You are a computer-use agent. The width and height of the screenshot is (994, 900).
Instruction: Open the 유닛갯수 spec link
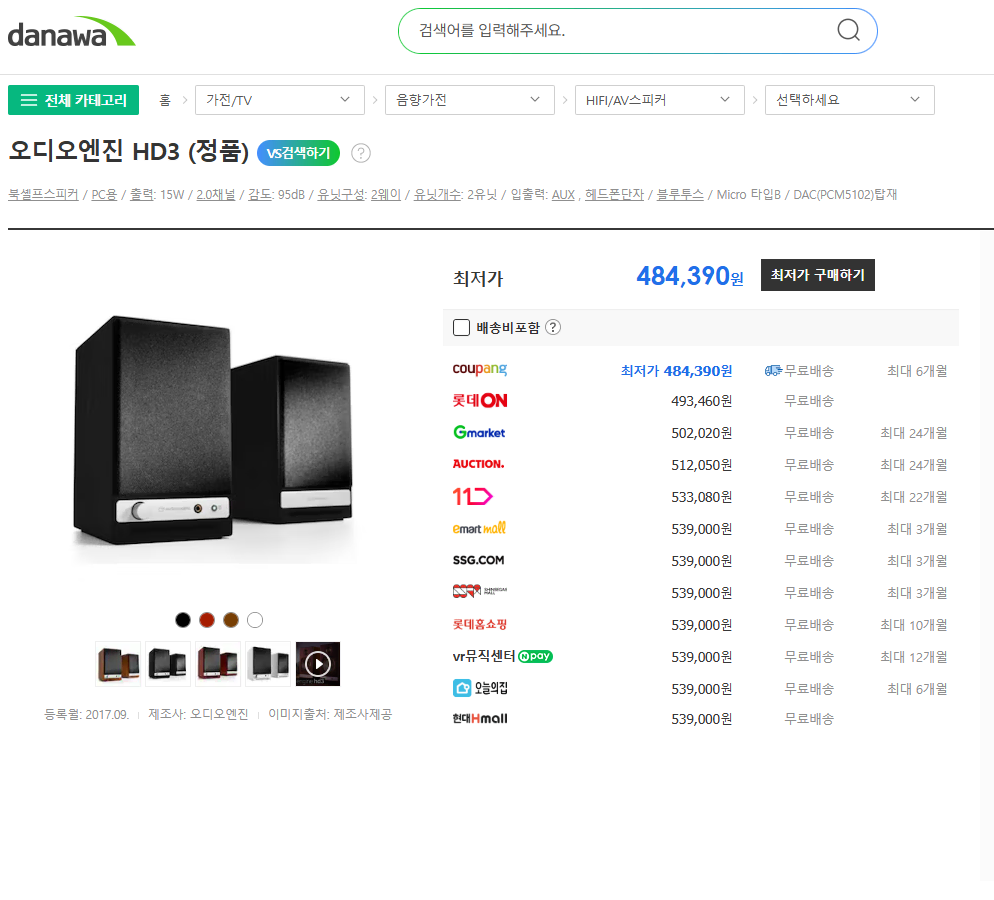[x=437, y=195]
